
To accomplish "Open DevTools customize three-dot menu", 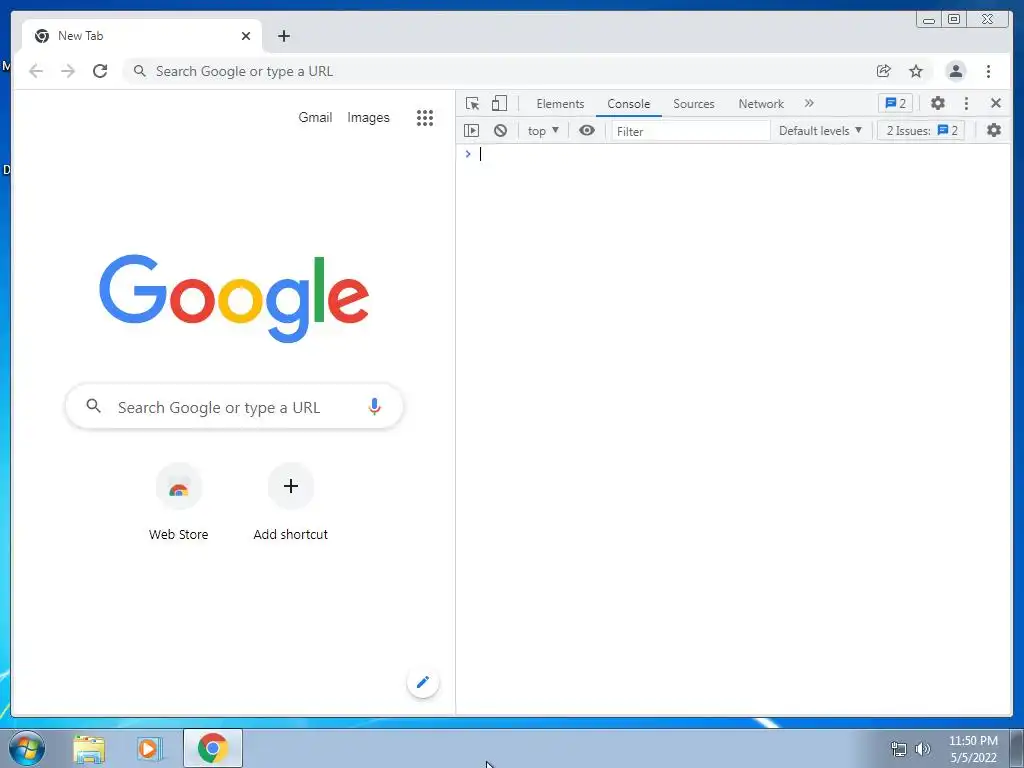I will tap(967, 103).
